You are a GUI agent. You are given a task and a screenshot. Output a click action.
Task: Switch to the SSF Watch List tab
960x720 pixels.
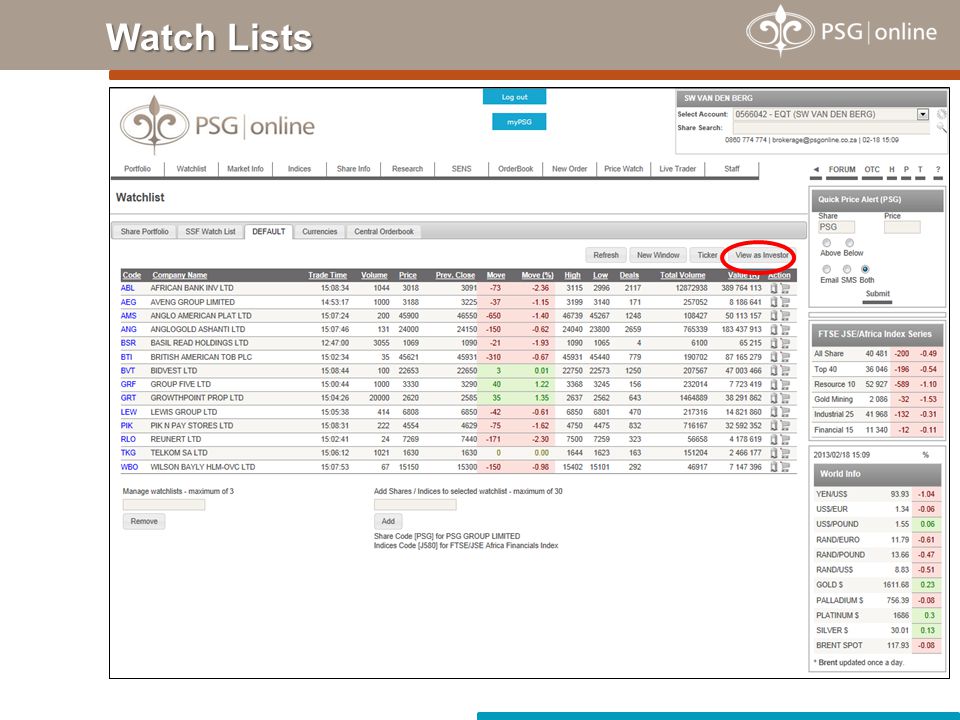point(210,231)
